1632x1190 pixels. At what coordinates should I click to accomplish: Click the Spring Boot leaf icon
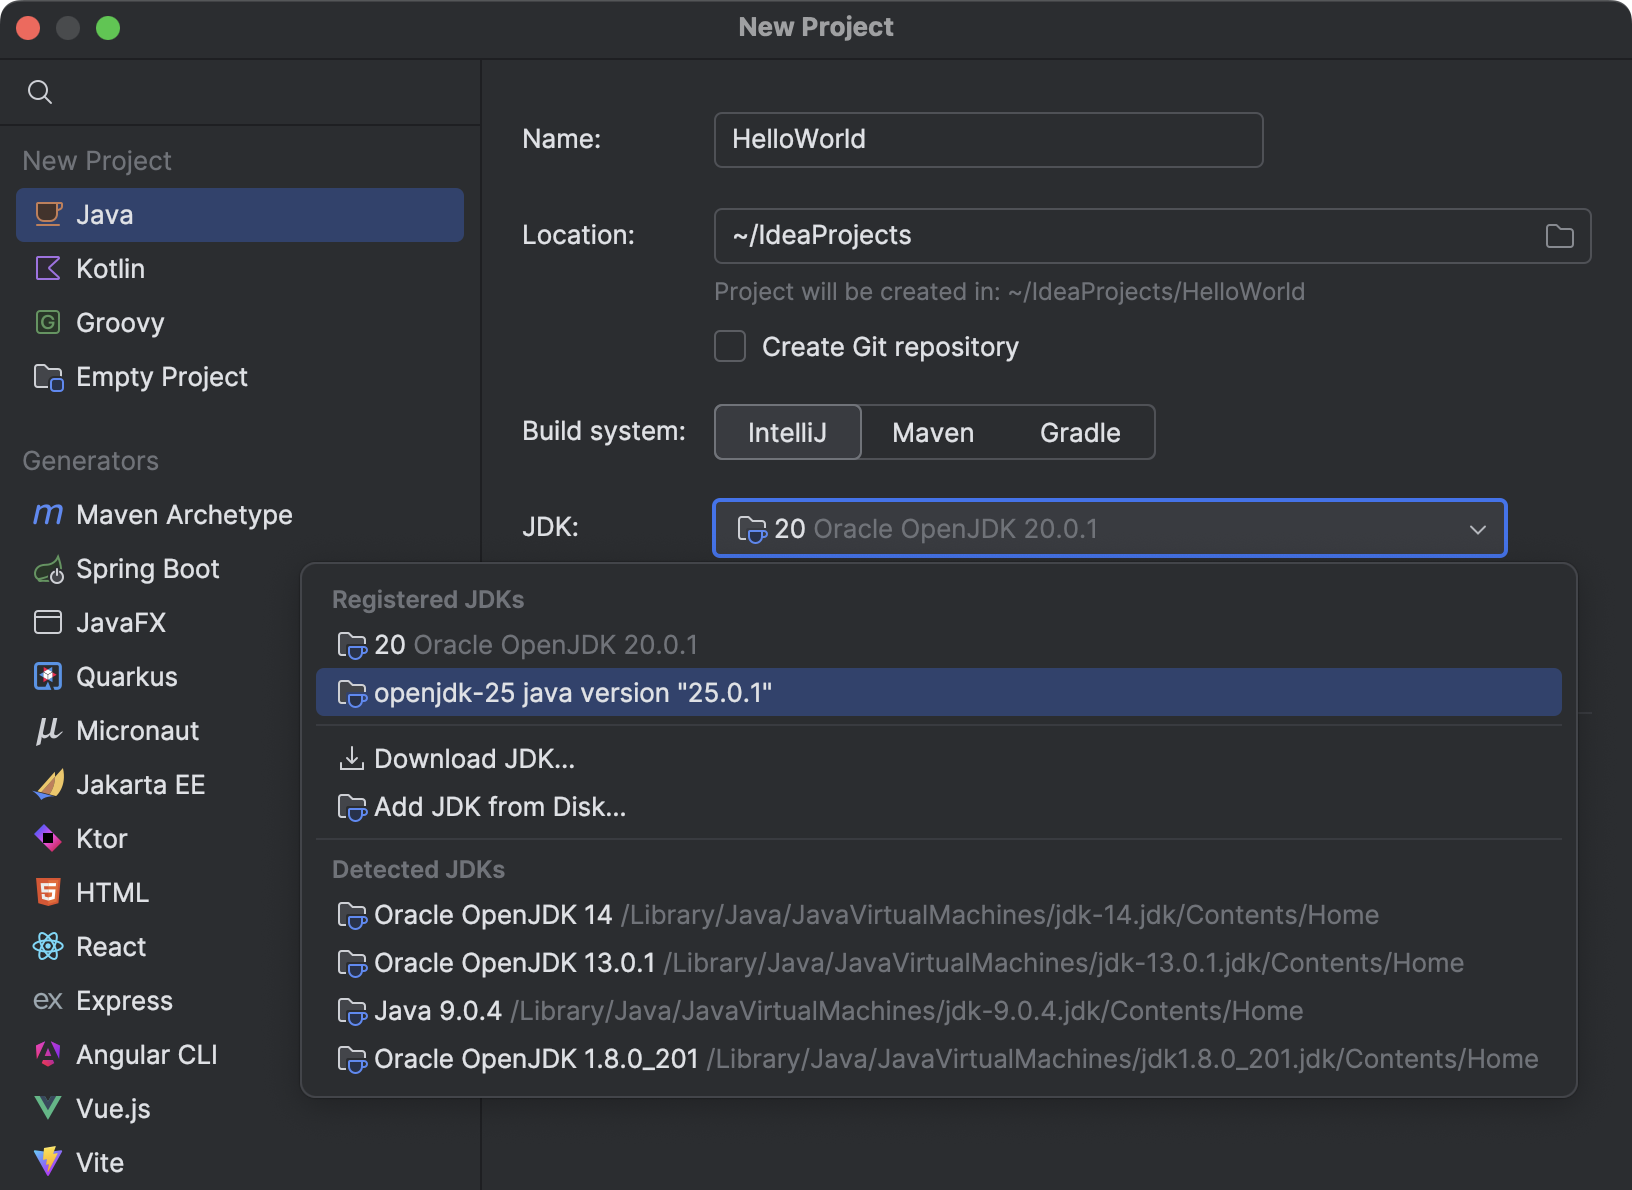(48, 569)
